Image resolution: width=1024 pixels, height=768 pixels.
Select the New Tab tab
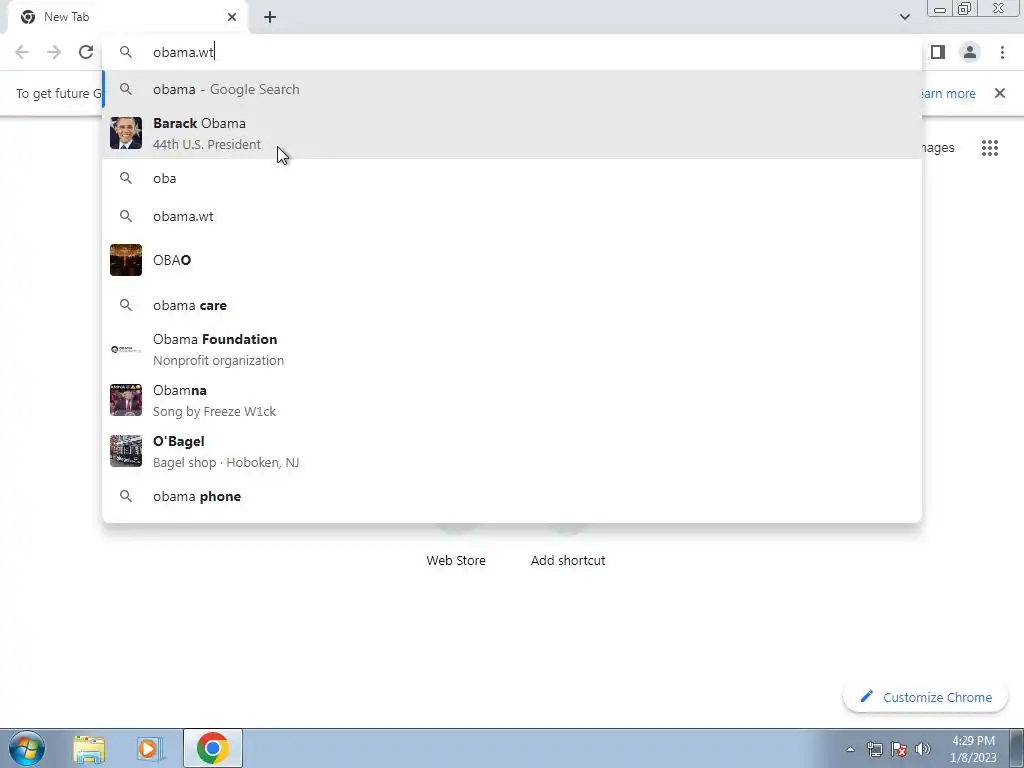(127, 17)
